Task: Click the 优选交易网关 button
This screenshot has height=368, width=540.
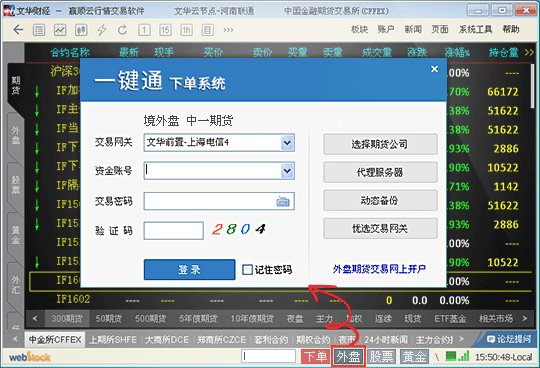Action: pyautogui.click(x=380, y=228)
